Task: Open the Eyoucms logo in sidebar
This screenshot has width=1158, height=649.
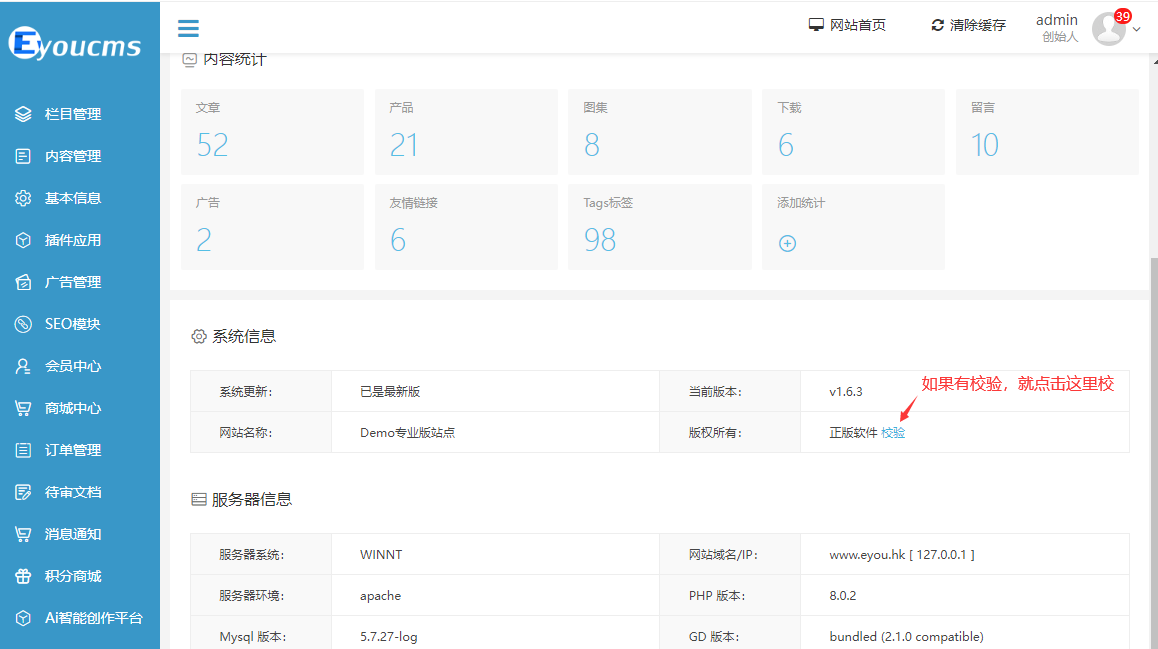Action: click(x=77, y=41)
